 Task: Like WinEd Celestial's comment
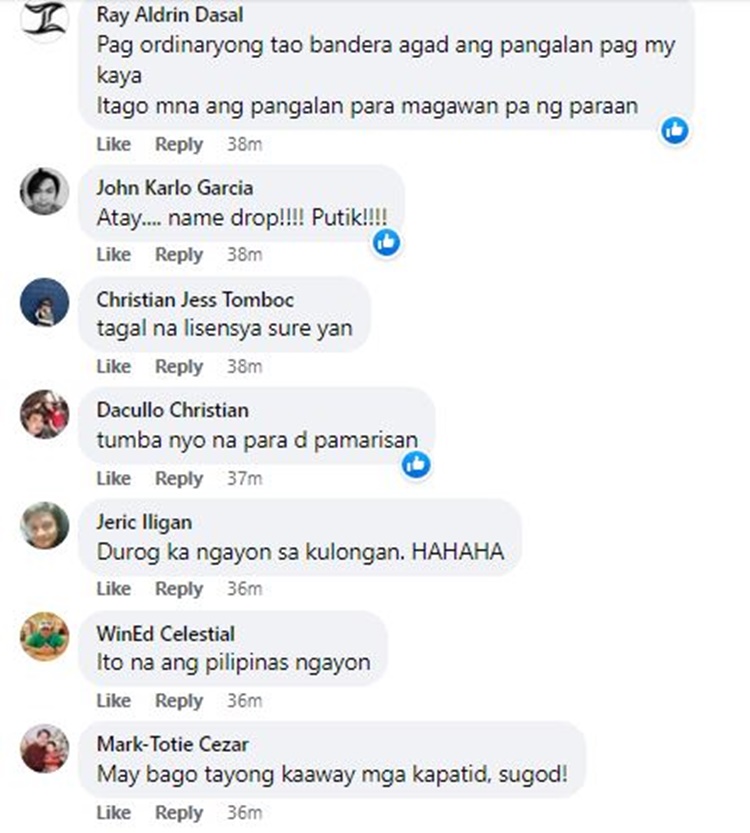[x=114, y=701]
